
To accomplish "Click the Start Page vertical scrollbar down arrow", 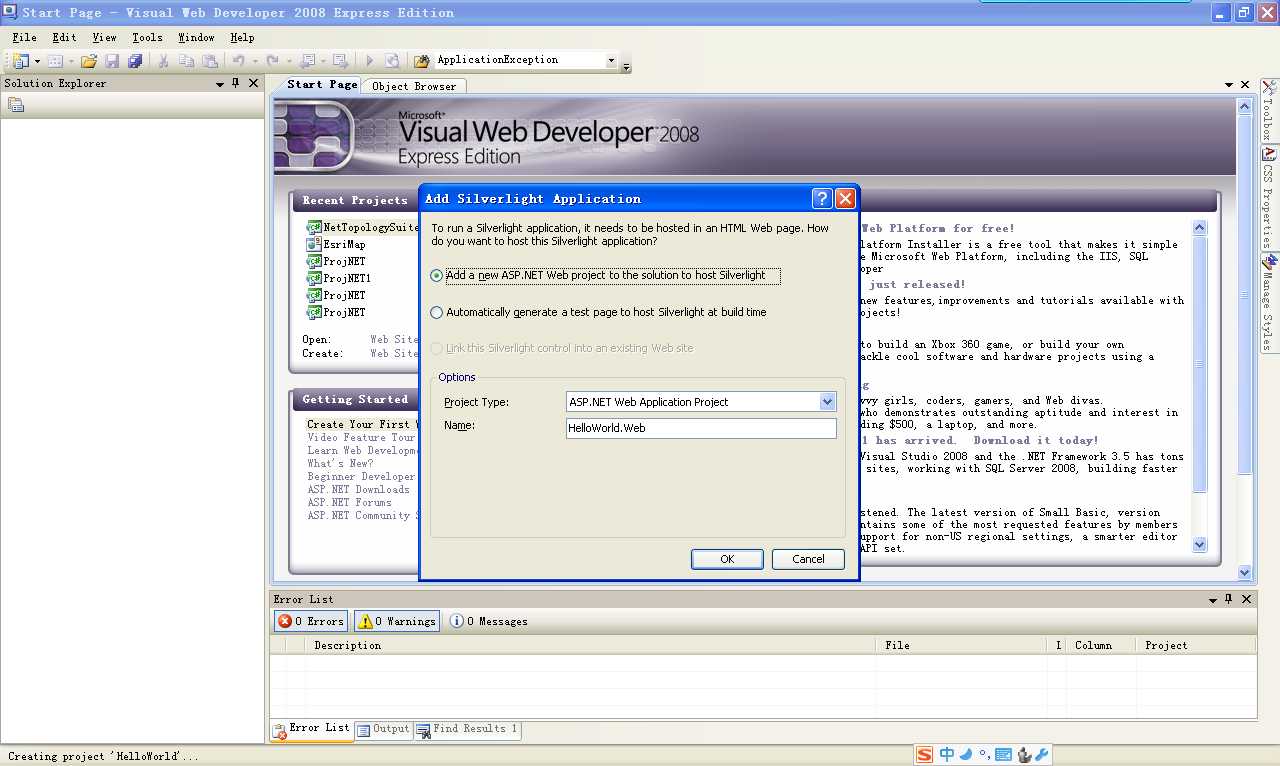I will tap(1245, 572).
